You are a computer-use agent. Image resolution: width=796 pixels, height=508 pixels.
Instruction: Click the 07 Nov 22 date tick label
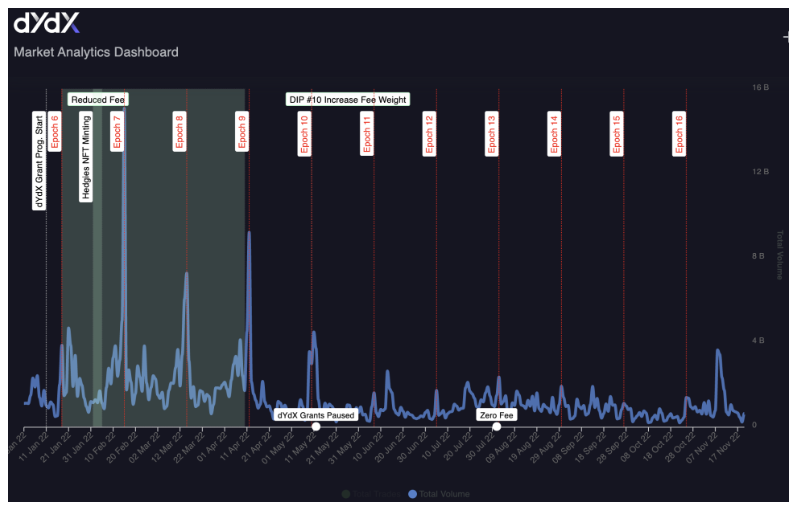[x=702, y=447]
